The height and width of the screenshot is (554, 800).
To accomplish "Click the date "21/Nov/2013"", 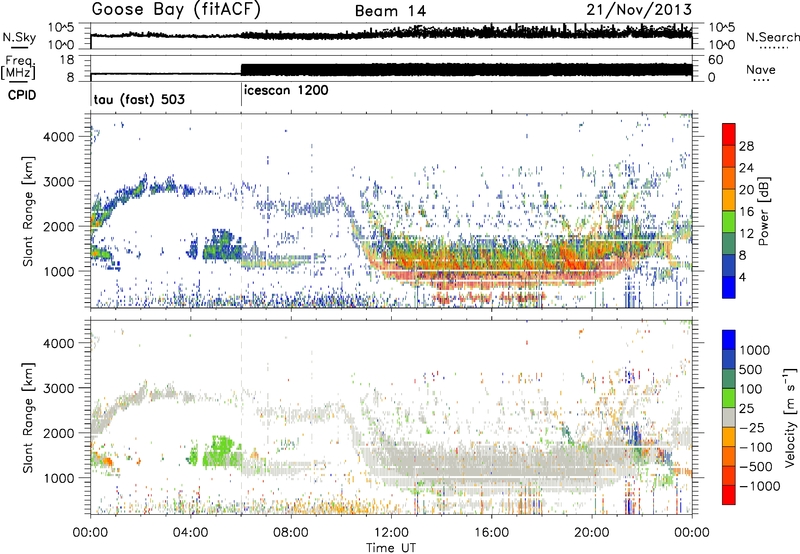I will [639, 9].
